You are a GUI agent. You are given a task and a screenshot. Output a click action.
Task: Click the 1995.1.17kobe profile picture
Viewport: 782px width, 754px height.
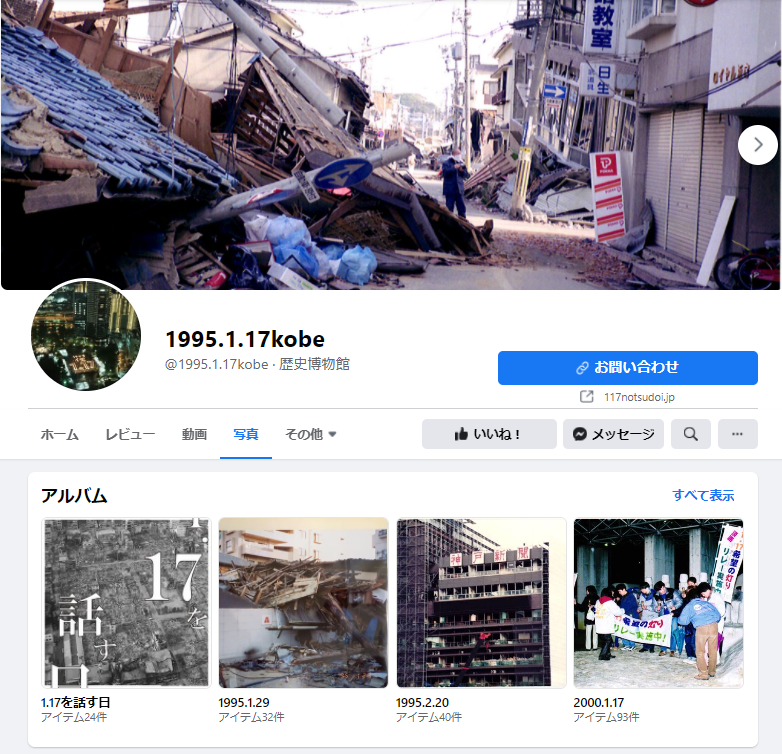(x=86, y=336)
